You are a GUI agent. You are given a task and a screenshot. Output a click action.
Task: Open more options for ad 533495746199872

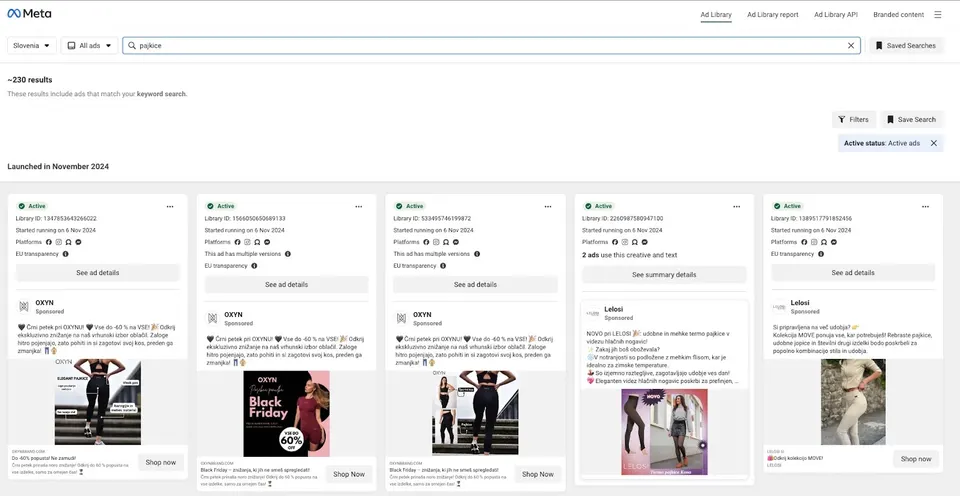(548, 206)
